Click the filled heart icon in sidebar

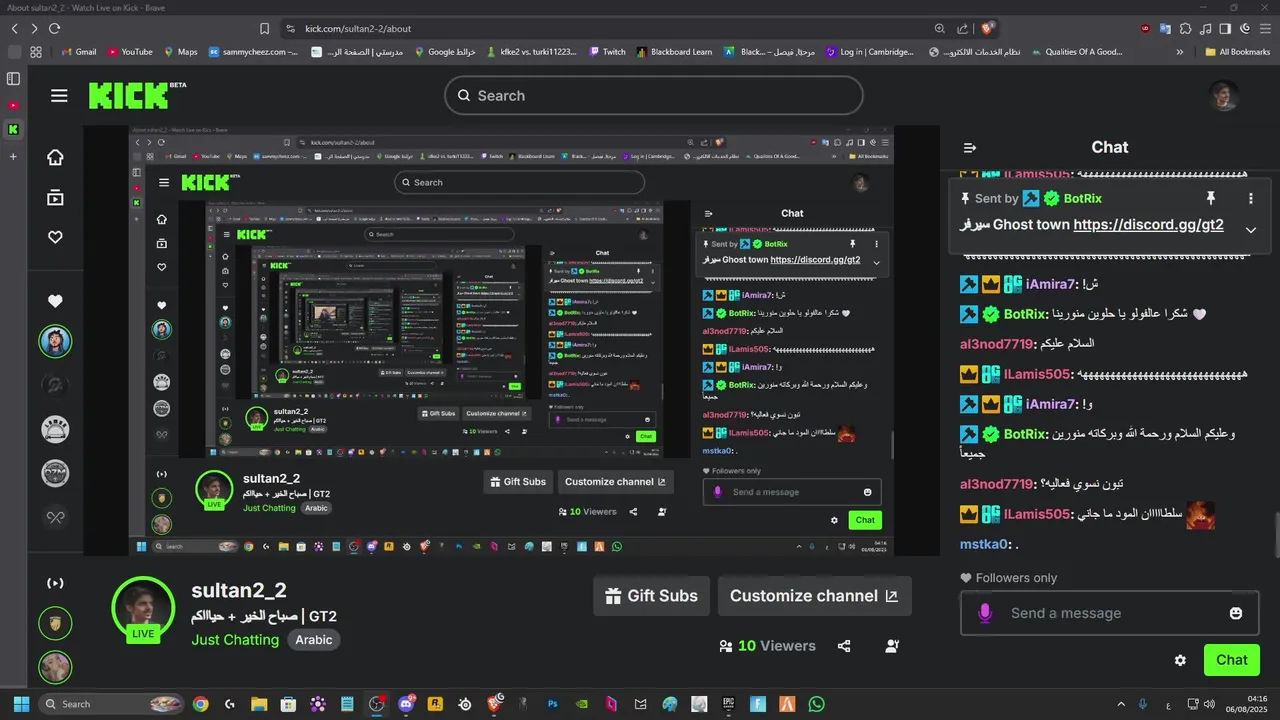[x=55, y=301]
